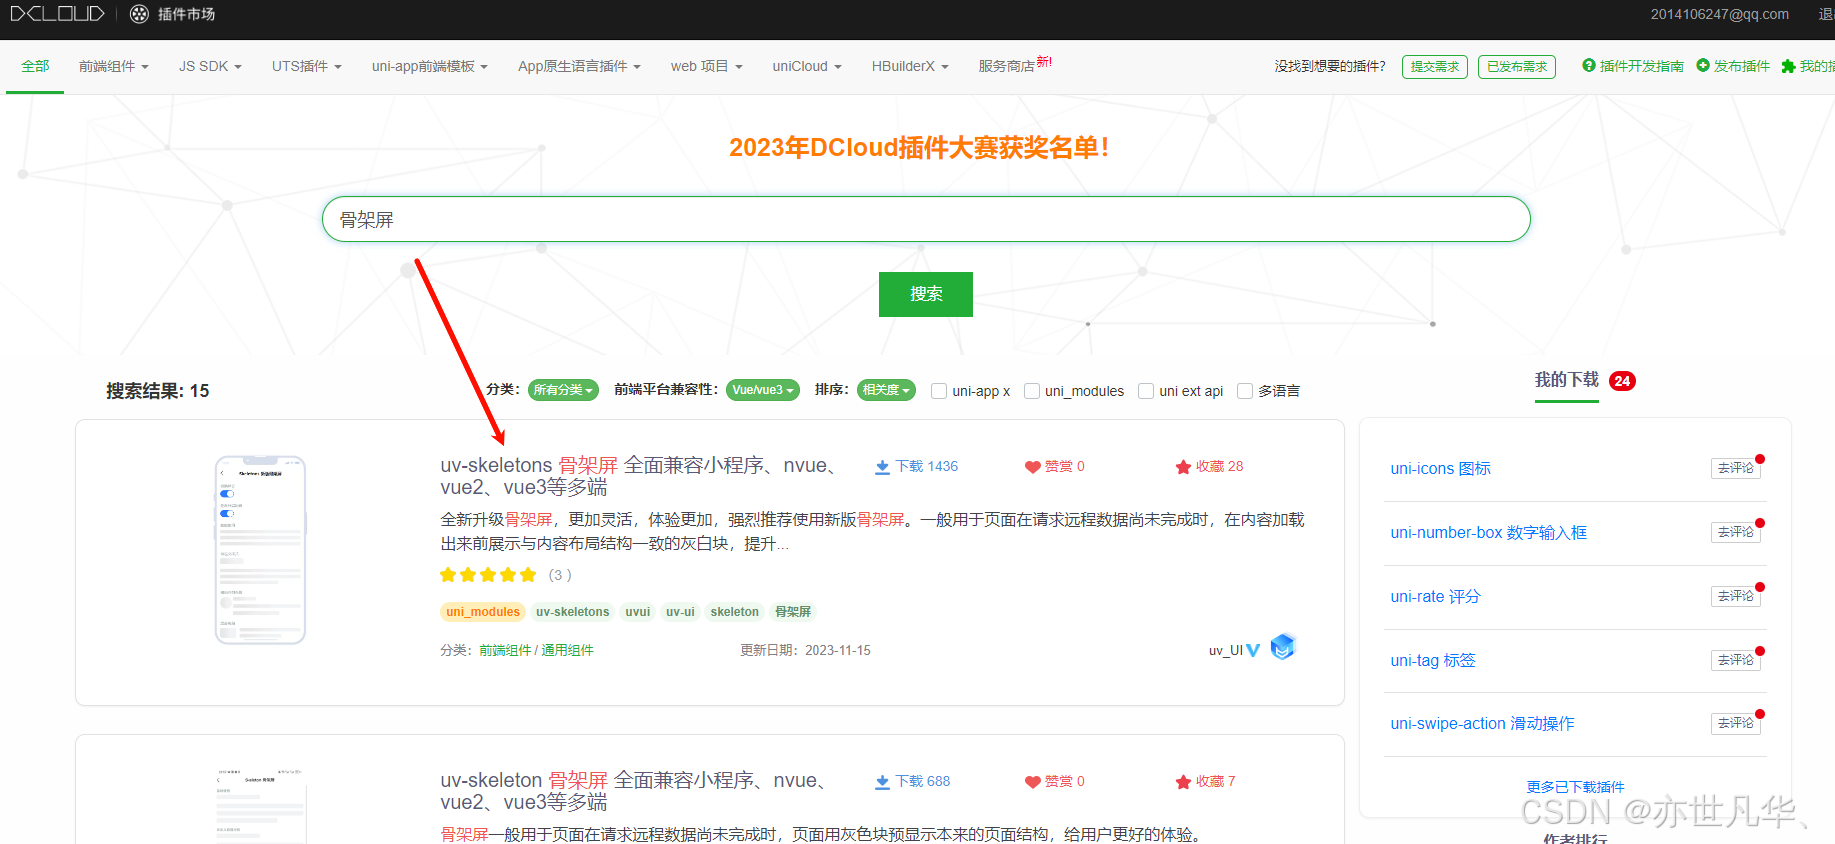Open the 2023年DCloud插件大赛获奖名单 banner link
The width and height of the screenshot is (1835, 844).
918,147
